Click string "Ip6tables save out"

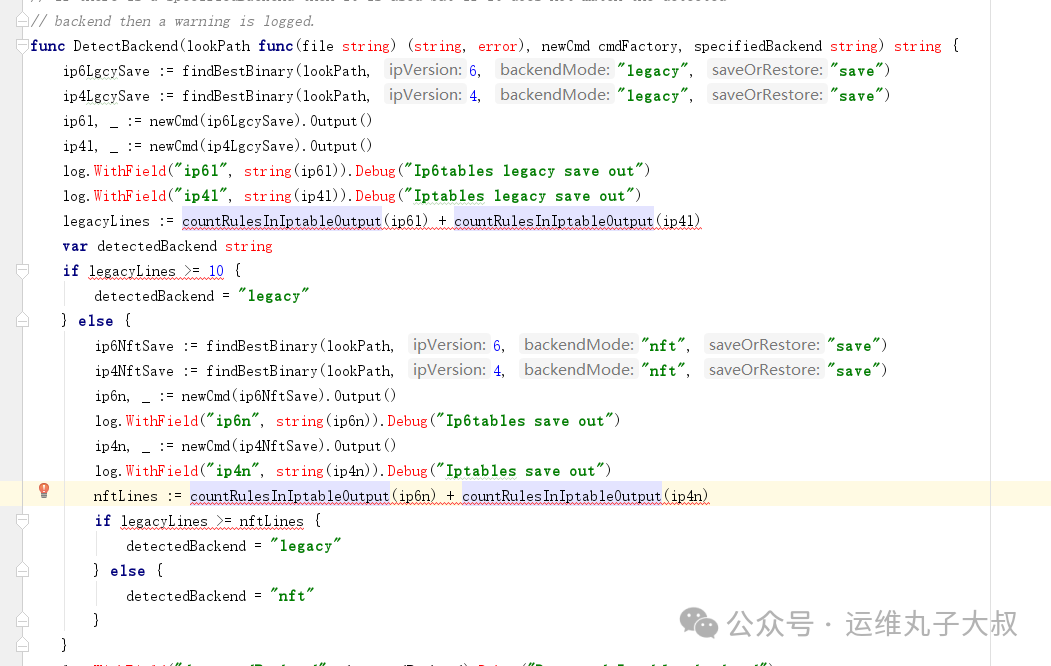(525, 421)
